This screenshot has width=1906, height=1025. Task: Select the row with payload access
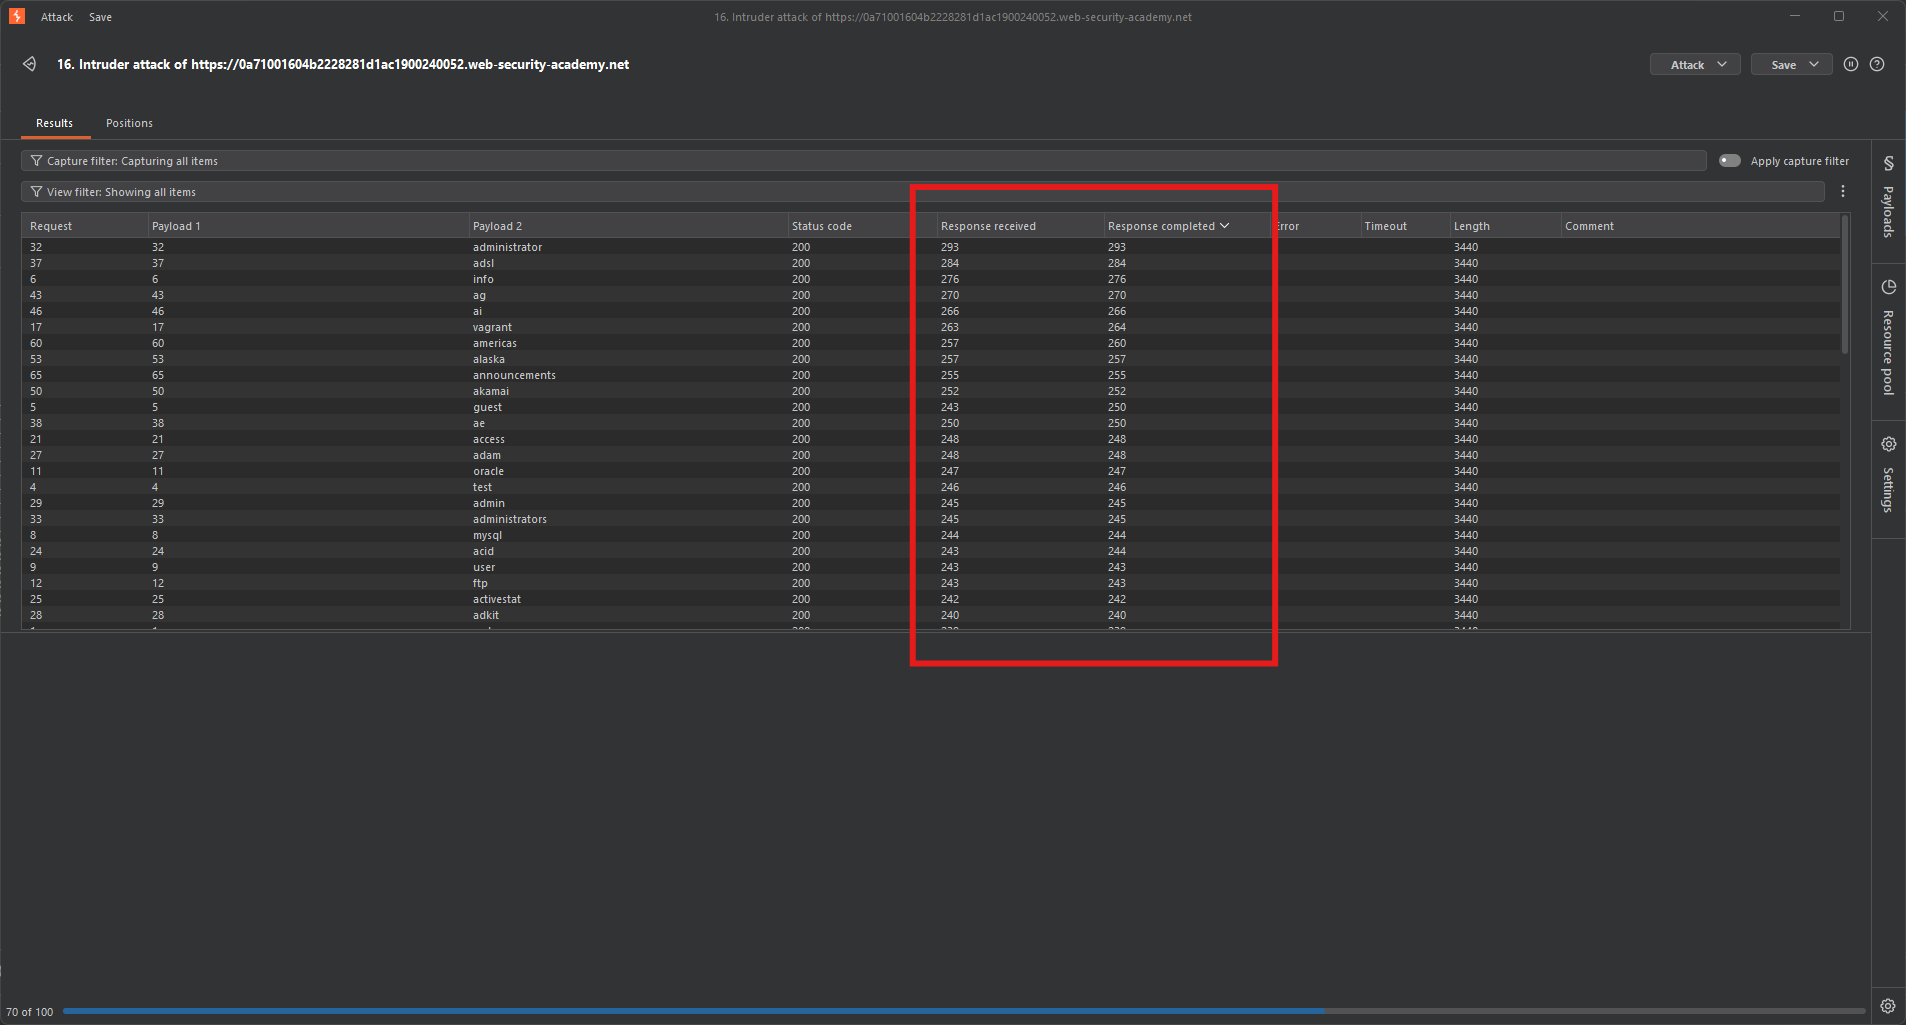(x=931, y=439)
